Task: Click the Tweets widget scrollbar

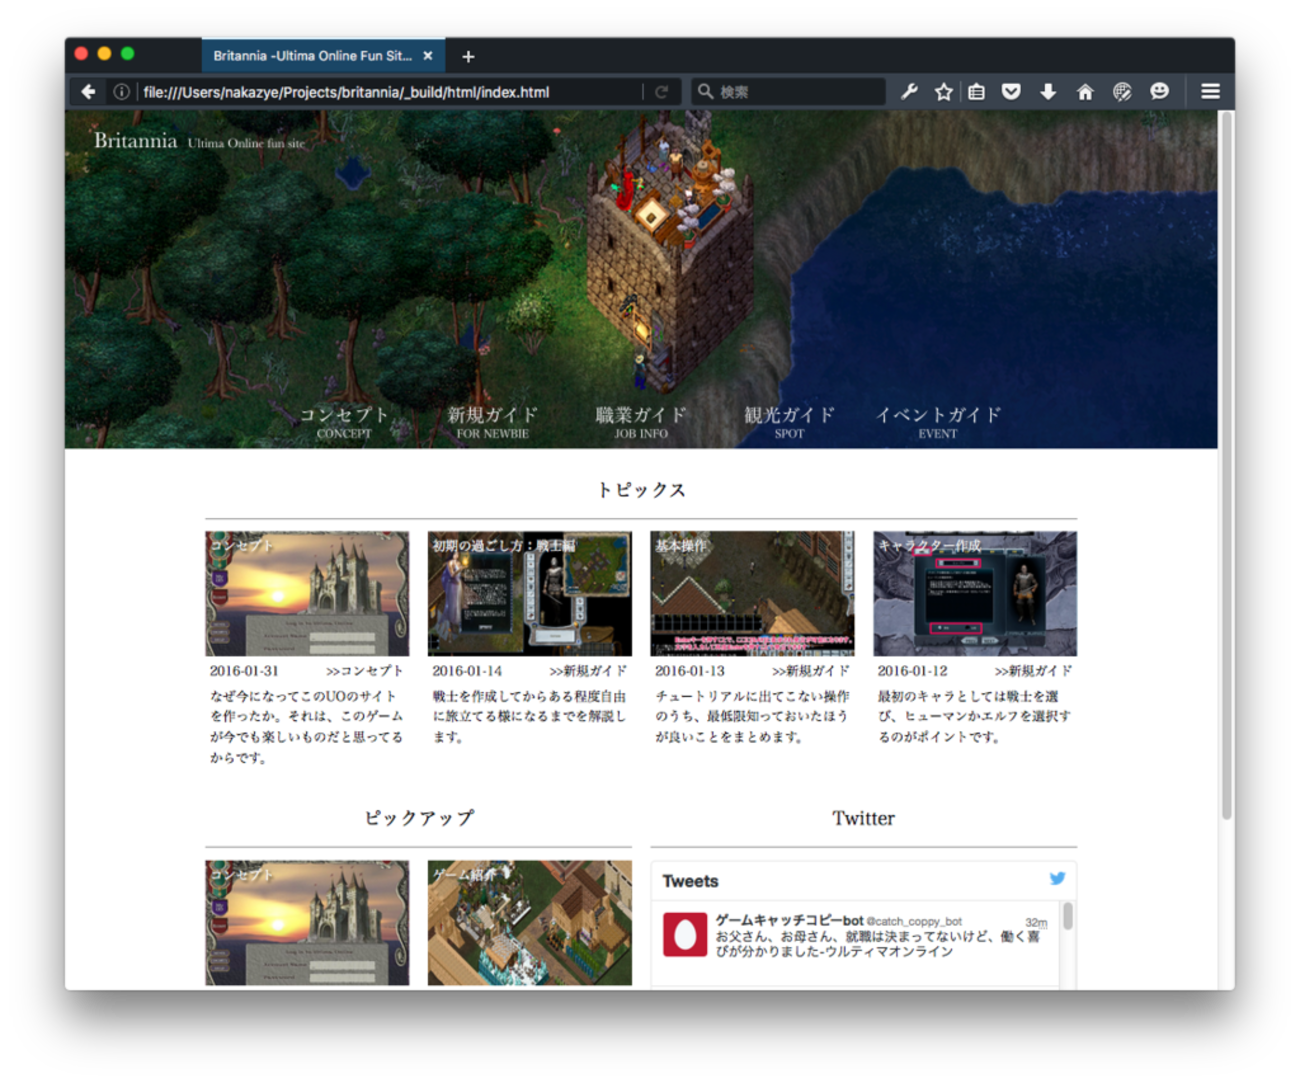Action: point(1067,916)
